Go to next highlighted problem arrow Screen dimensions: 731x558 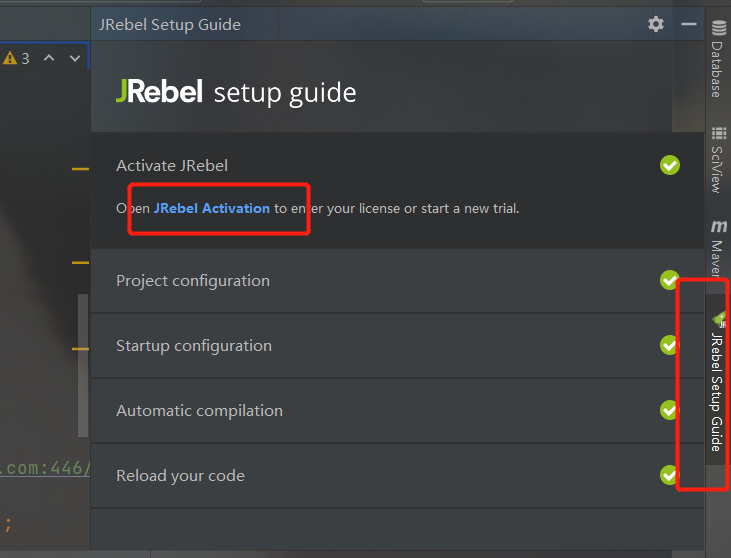point(75,58)
